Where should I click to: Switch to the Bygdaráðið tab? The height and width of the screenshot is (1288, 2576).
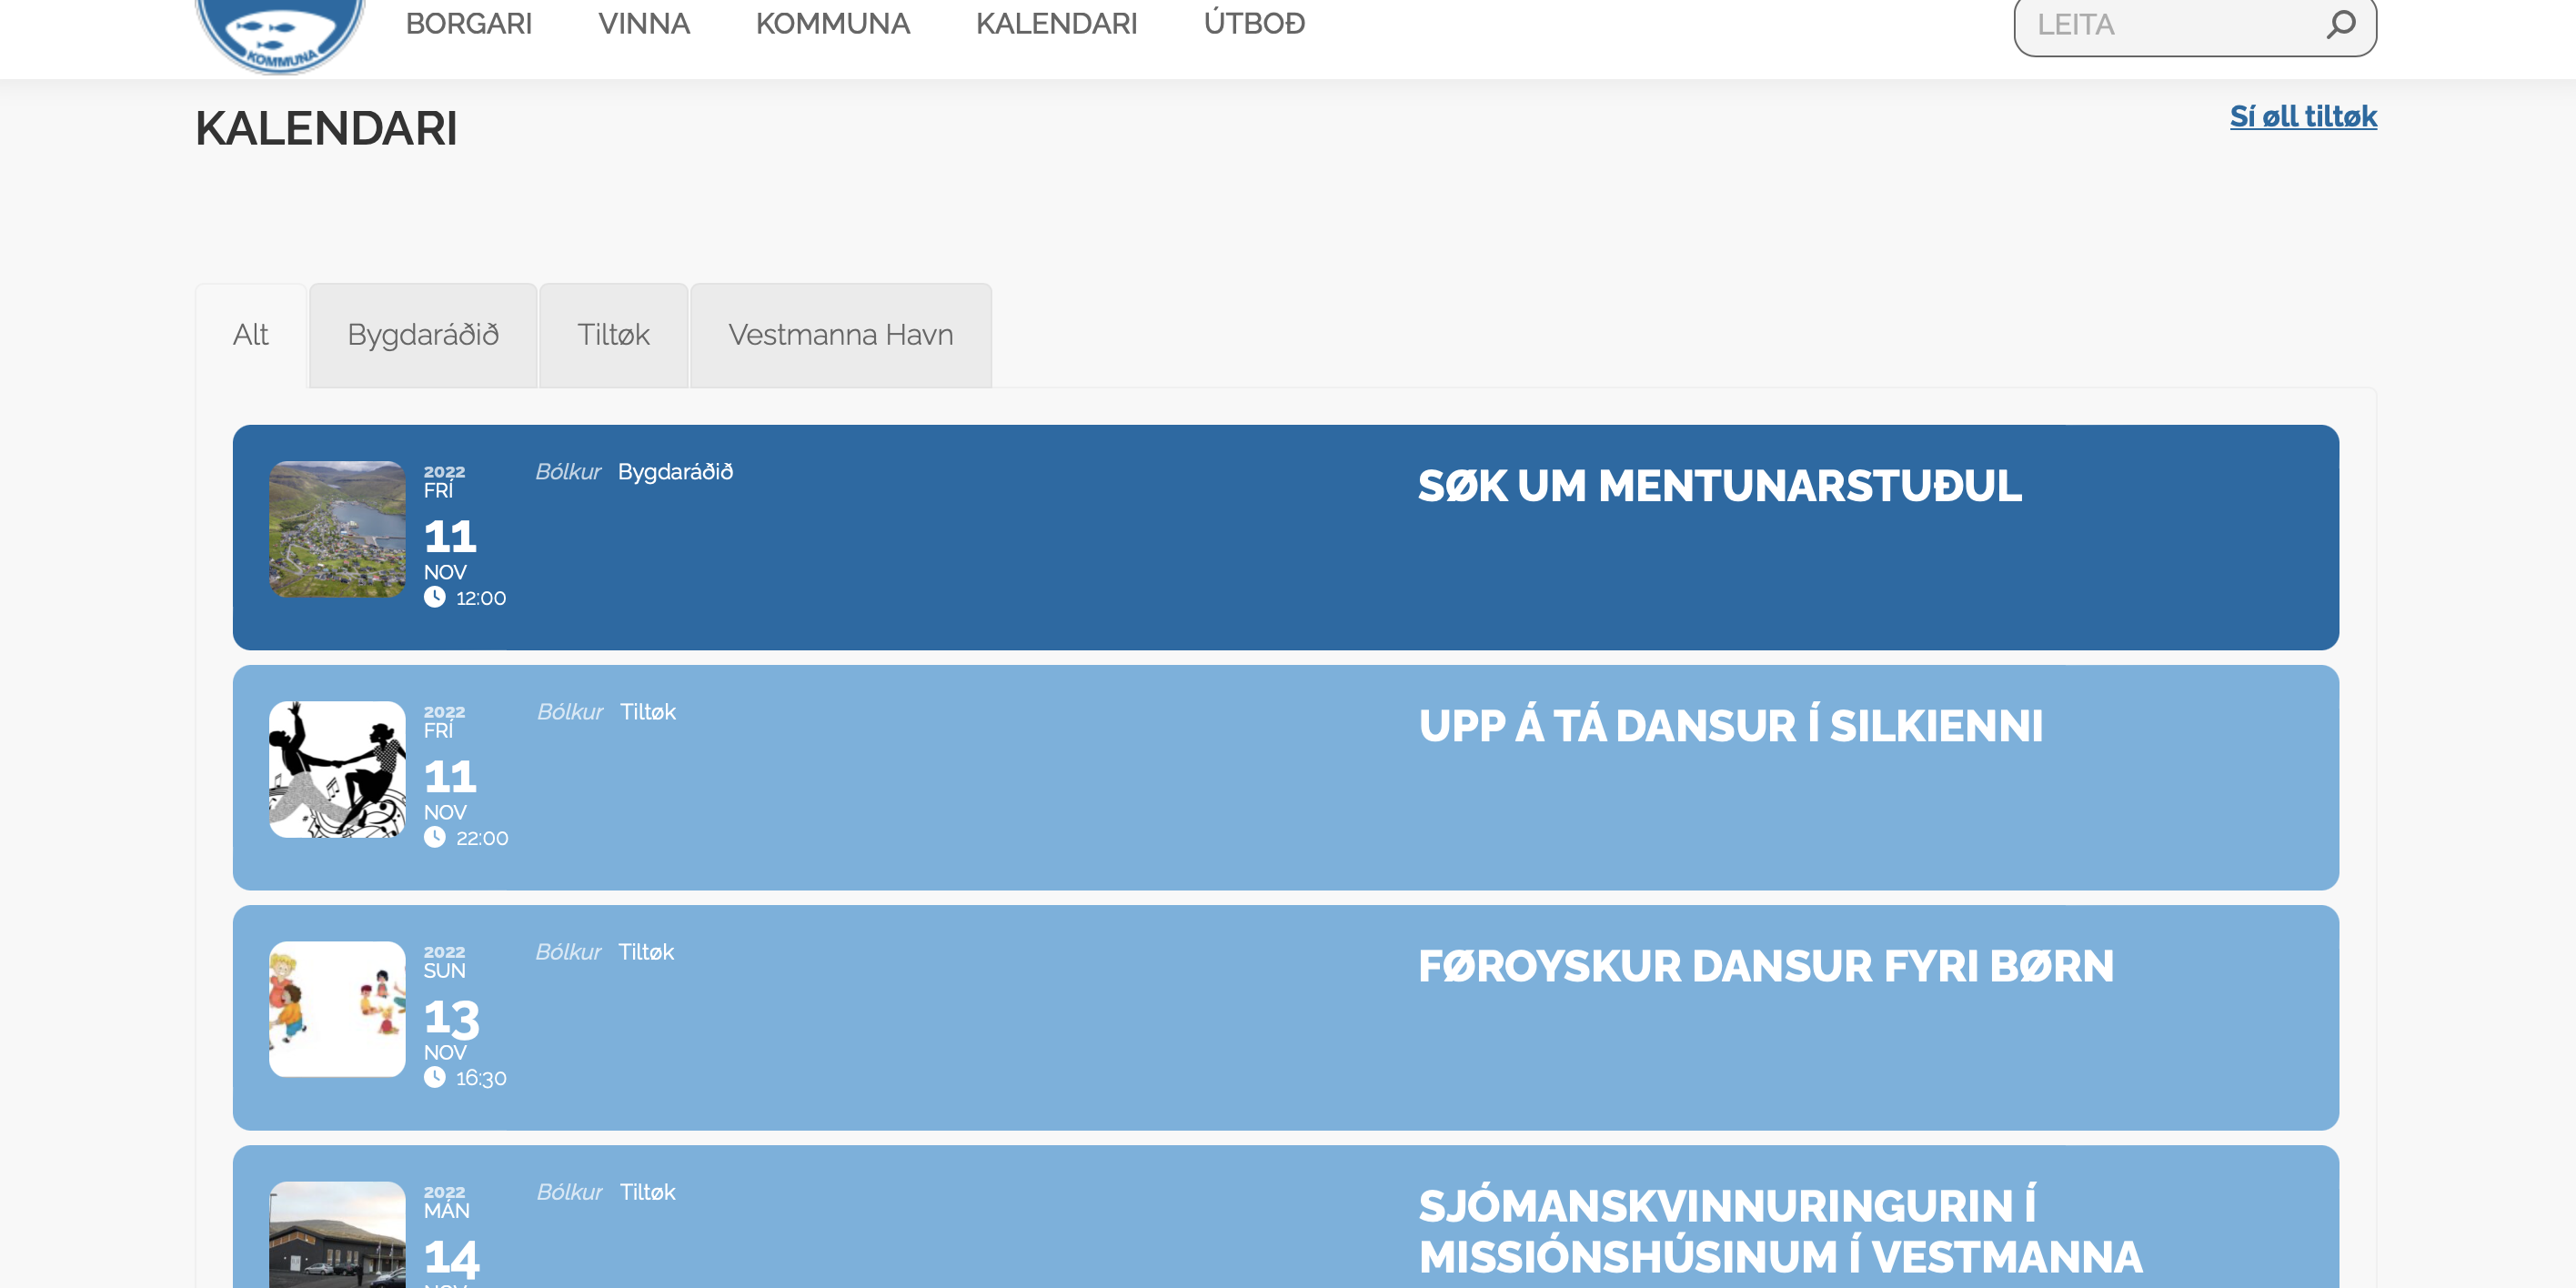423,335
